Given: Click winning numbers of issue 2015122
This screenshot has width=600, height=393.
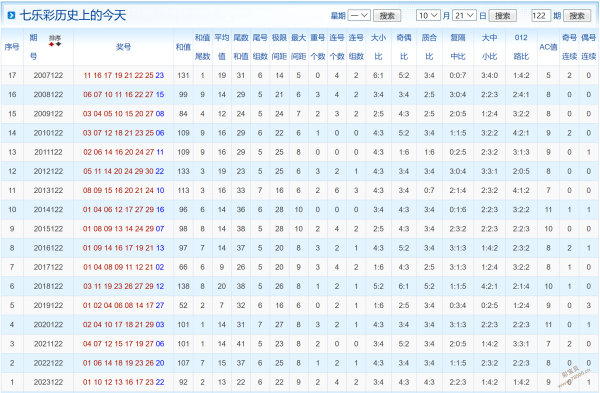Looking at the screenshot, I should tap(123, 229).
